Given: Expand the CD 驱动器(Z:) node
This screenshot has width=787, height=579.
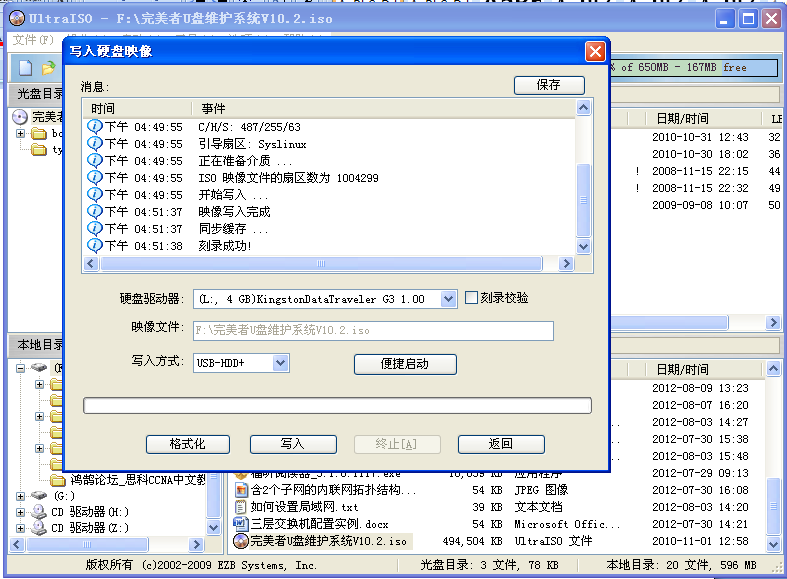Looking at the screenshot, I should [x=20, y=528].
